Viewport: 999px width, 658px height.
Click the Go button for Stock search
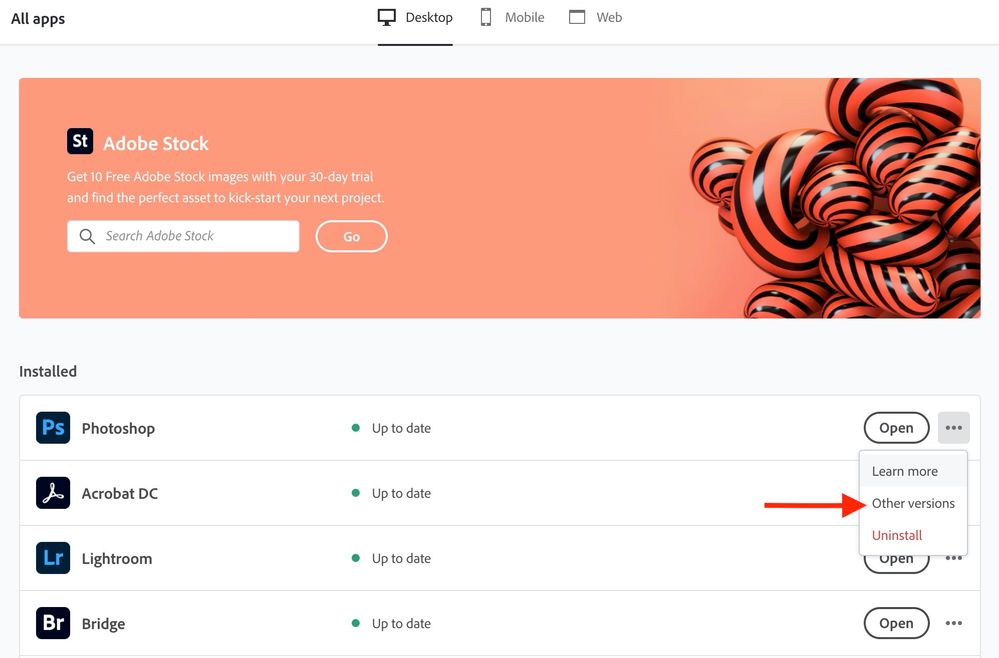[x=351, y=236]
